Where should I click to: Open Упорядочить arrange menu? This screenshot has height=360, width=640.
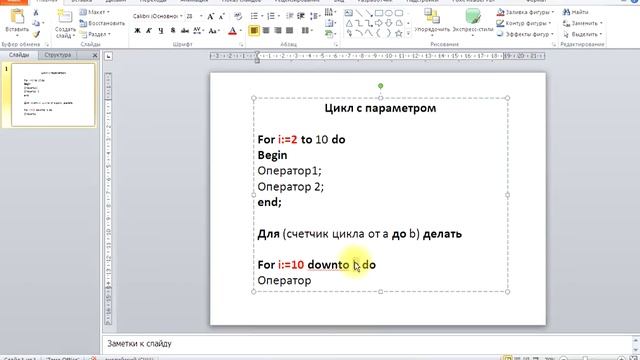[x=432, y=22]
